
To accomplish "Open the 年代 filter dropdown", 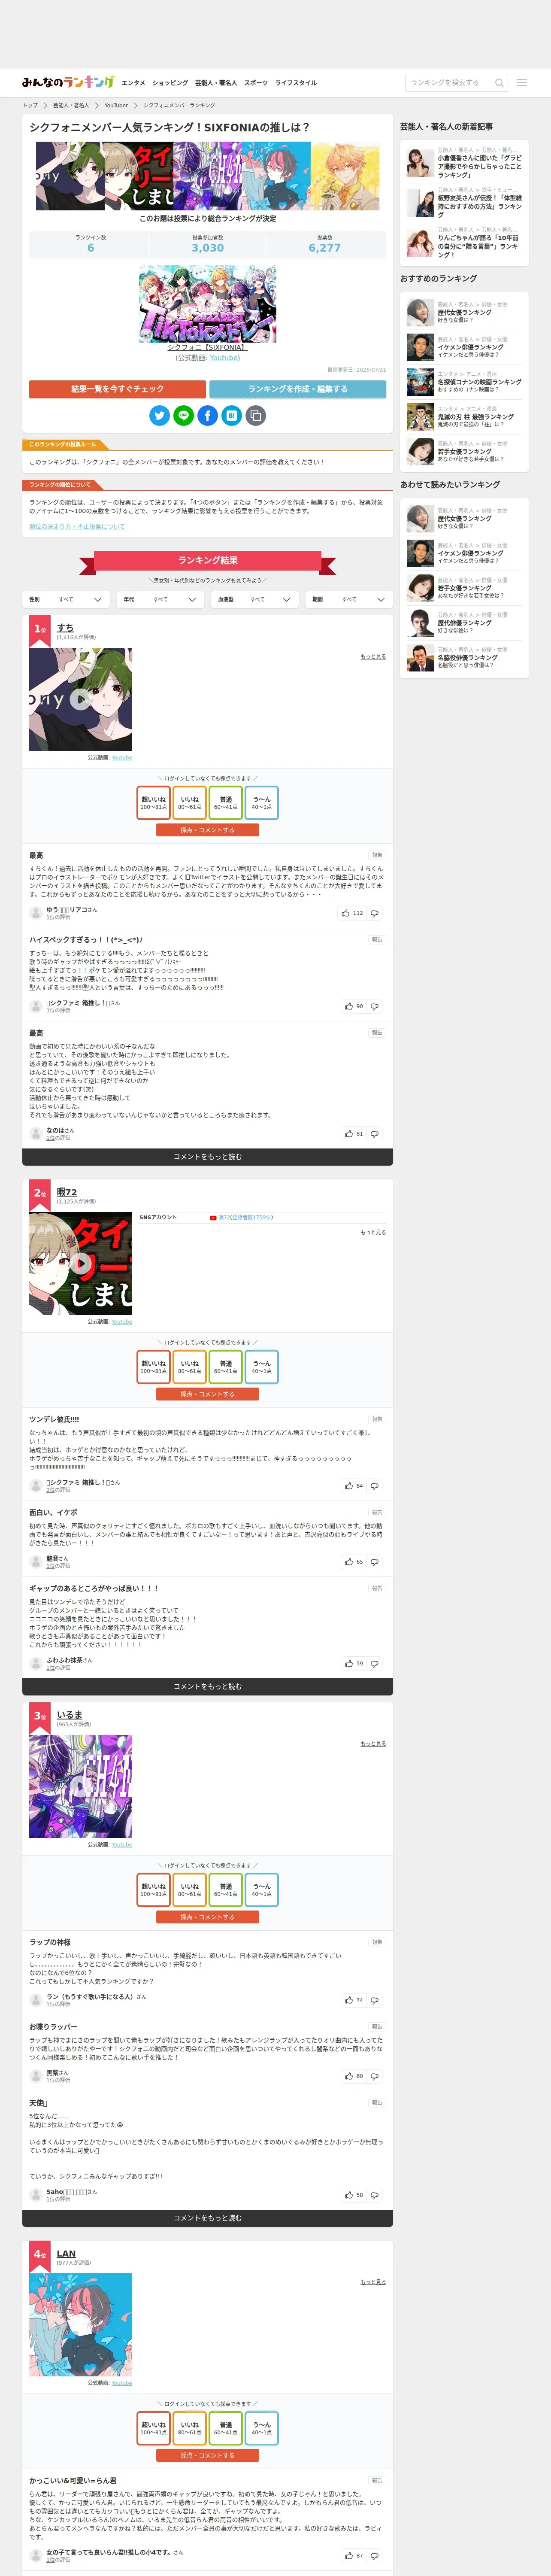I will (160, 600).
